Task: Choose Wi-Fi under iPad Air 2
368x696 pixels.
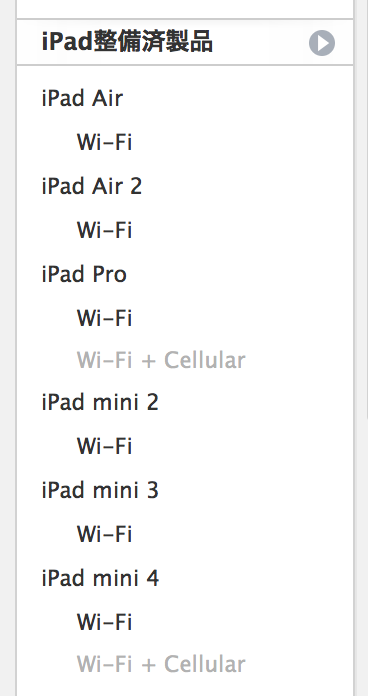Action: point(104,230)
